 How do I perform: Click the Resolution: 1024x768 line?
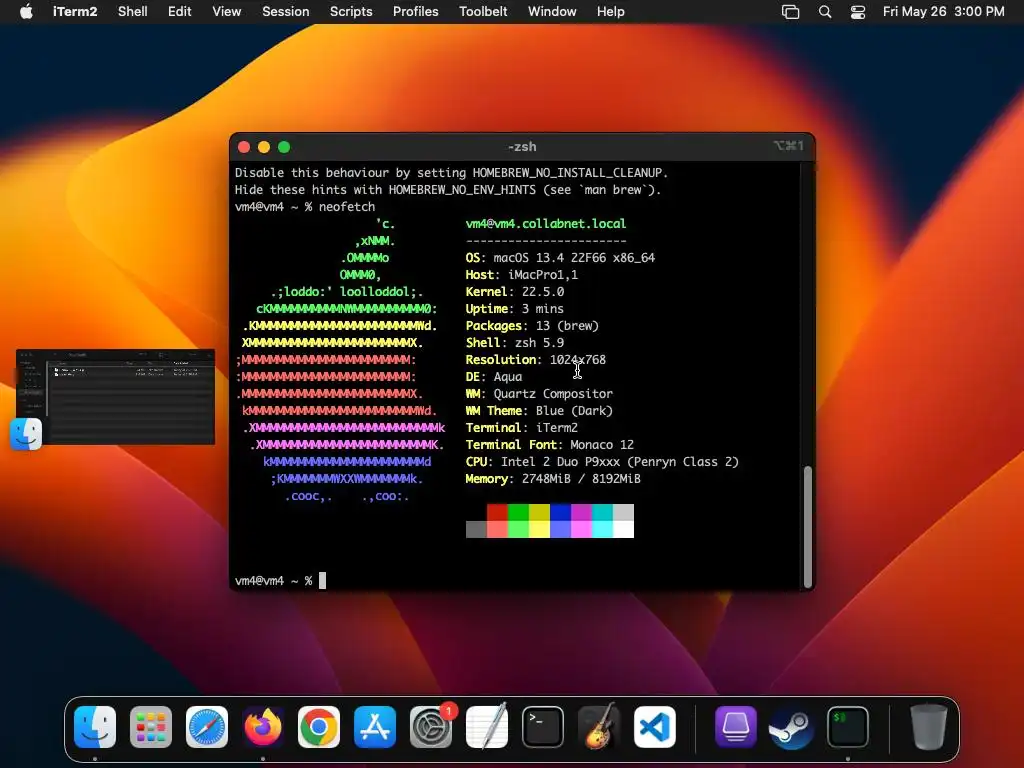click(x=536, y=360)
